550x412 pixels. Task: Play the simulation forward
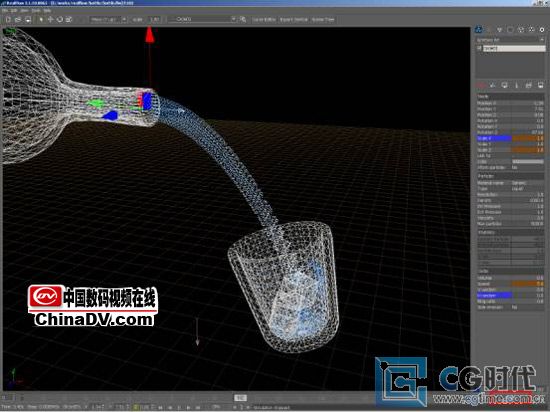[189, 407]
